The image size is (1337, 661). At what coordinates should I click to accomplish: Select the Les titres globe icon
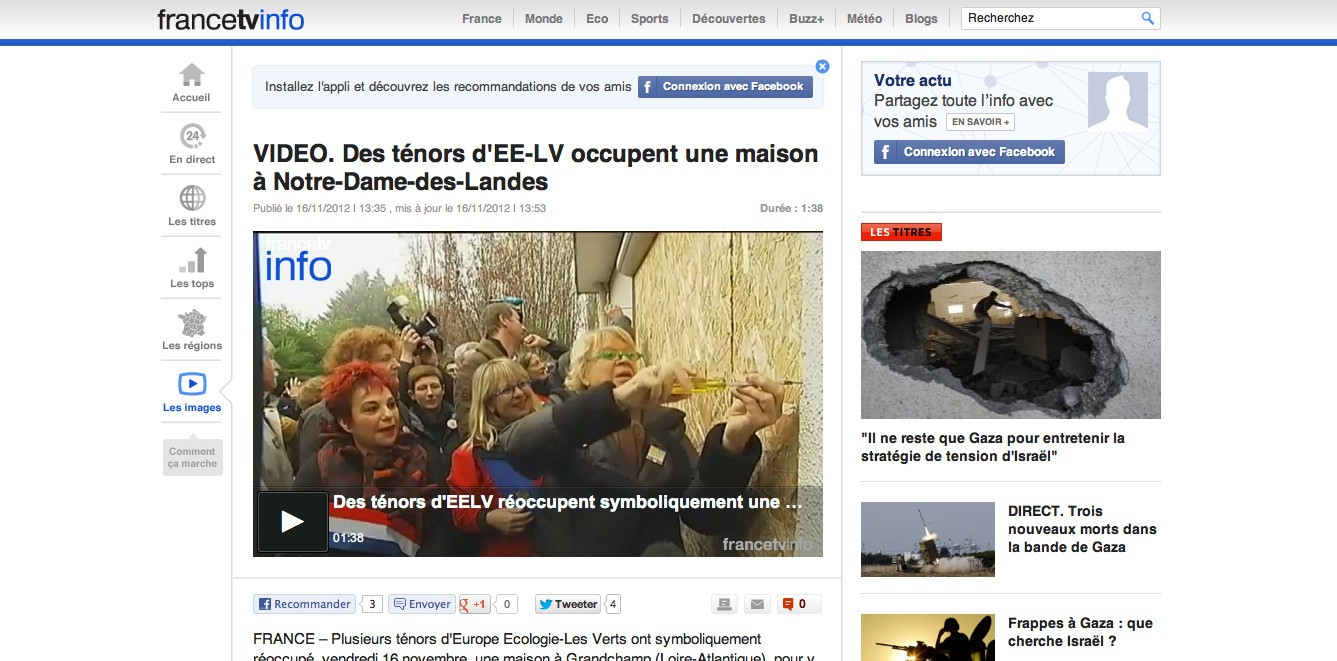[192, 198]
